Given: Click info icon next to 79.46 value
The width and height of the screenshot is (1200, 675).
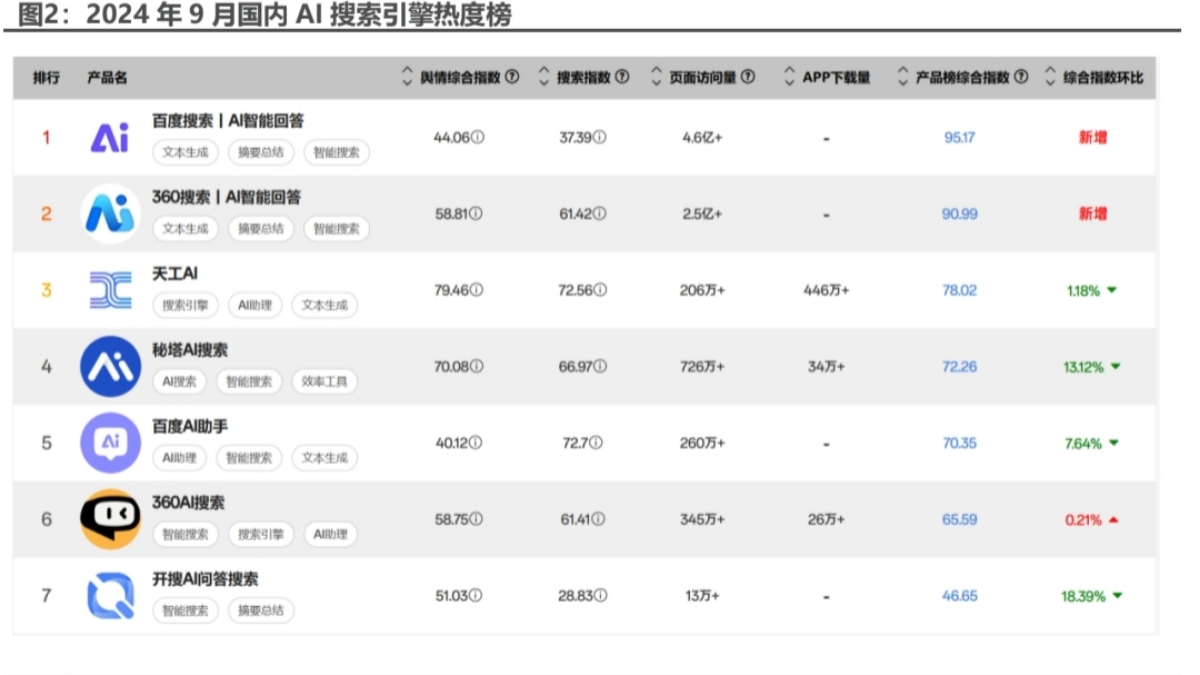Looking at the screenshot, I should (477, 290).
